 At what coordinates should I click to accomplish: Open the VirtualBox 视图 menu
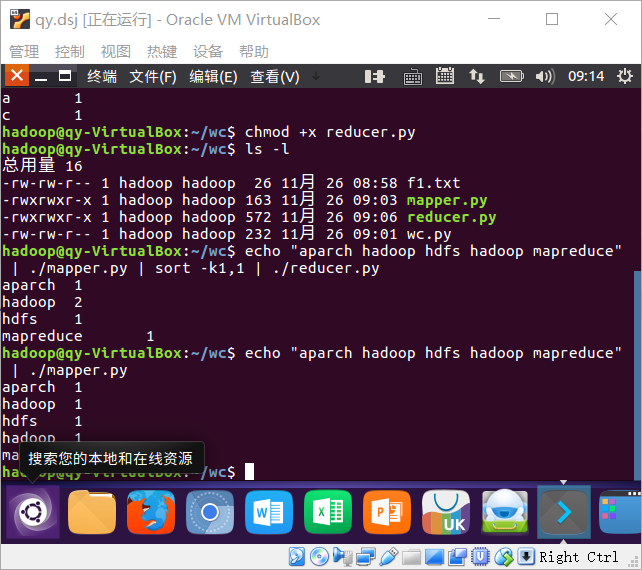(x=115, y=52)
